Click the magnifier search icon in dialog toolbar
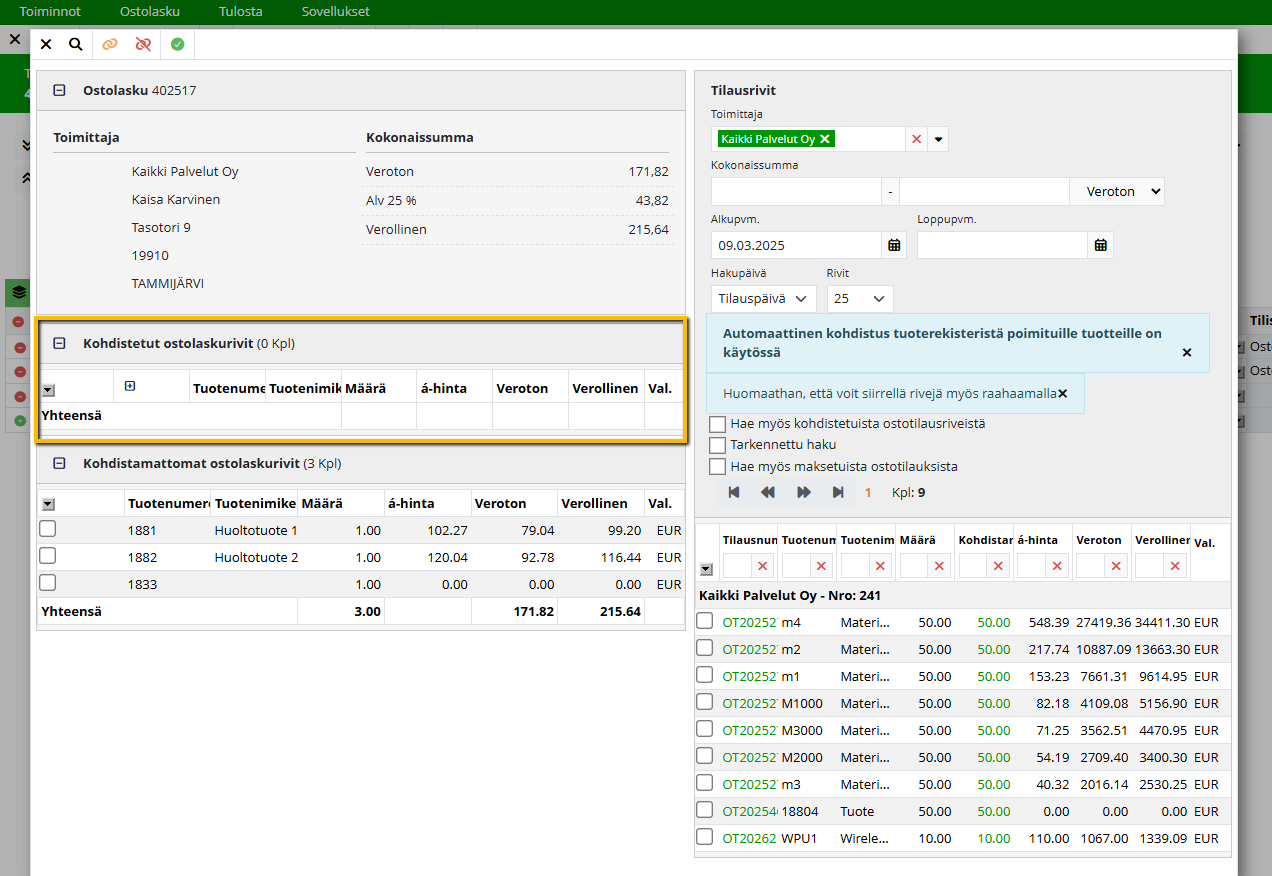The width and height of the screenshot is (1272, 876). pos(76,44)
